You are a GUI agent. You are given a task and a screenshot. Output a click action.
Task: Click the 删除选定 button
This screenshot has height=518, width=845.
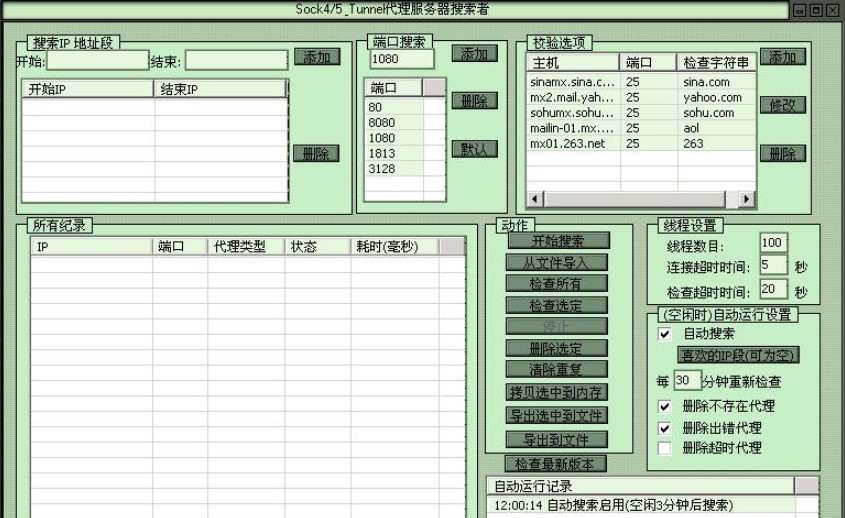(556, 348)
